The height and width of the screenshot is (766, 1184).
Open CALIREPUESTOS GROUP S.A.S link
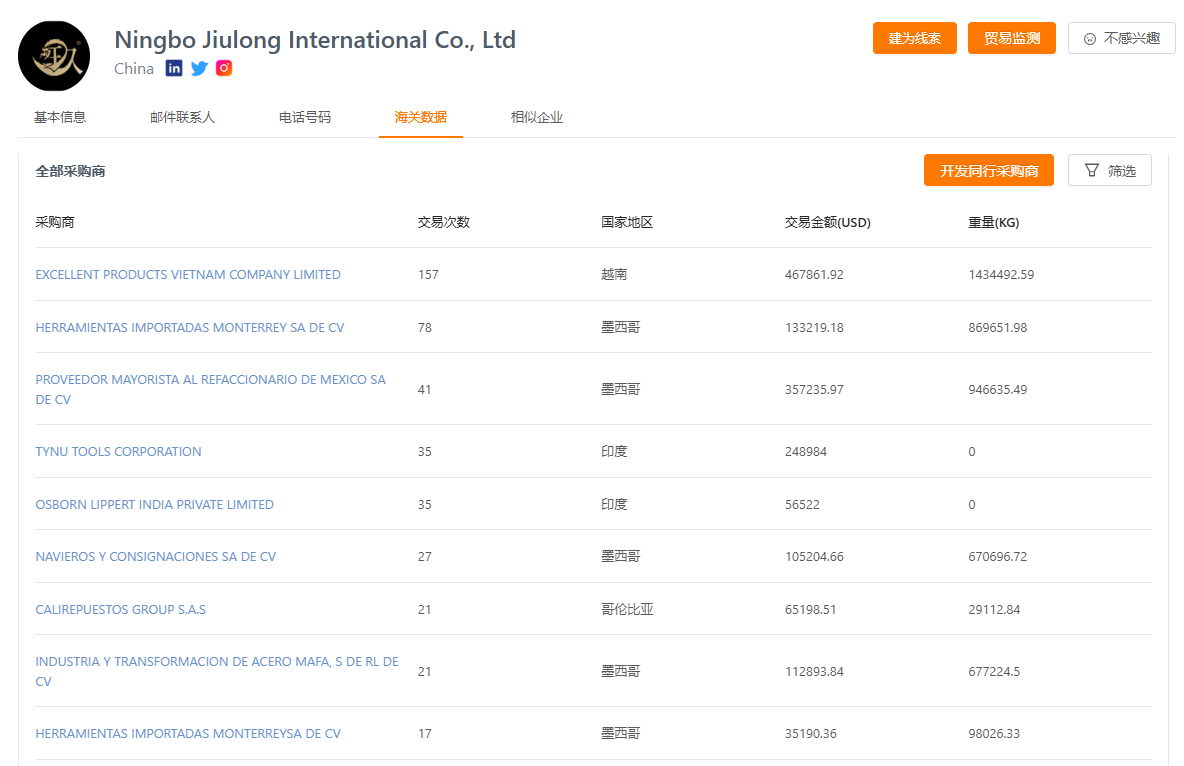pyautogui.click(x=121, y=609)
